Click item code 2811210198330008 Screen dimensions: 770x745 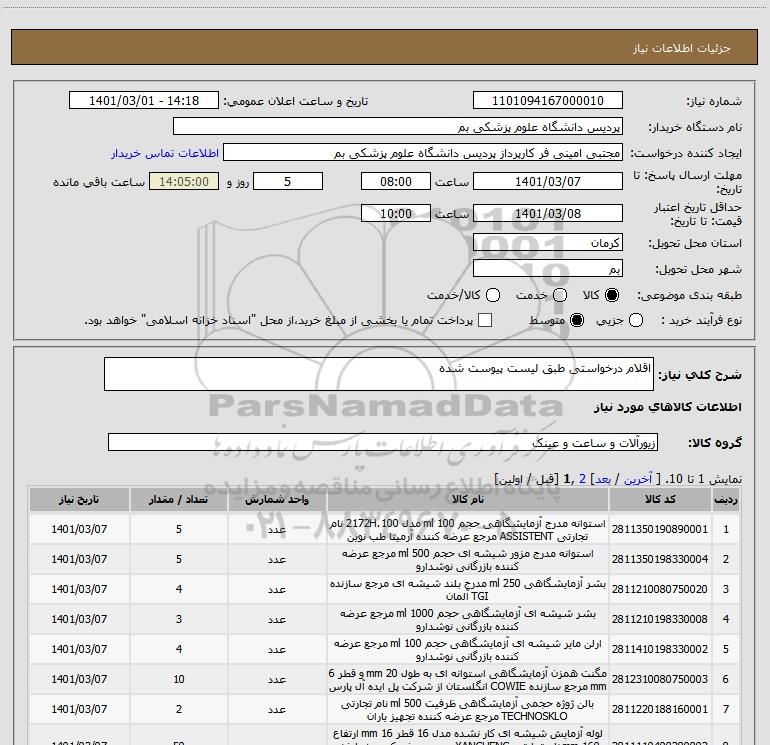660,619
